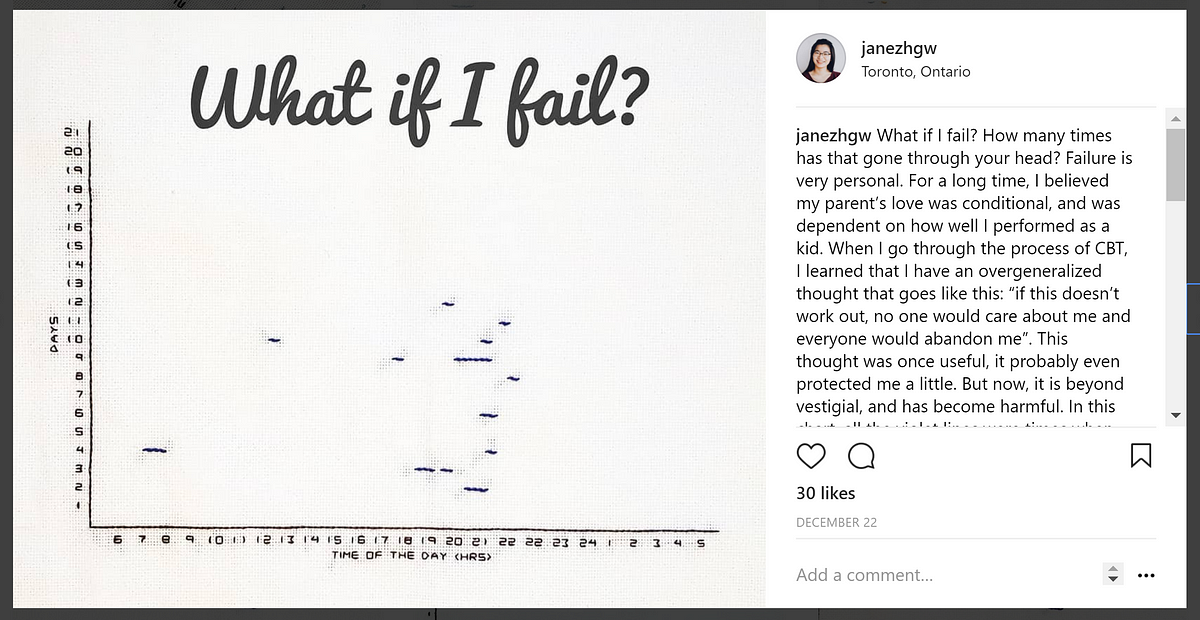
Task: Like the post with the heart icon
Action: [811, 456]
